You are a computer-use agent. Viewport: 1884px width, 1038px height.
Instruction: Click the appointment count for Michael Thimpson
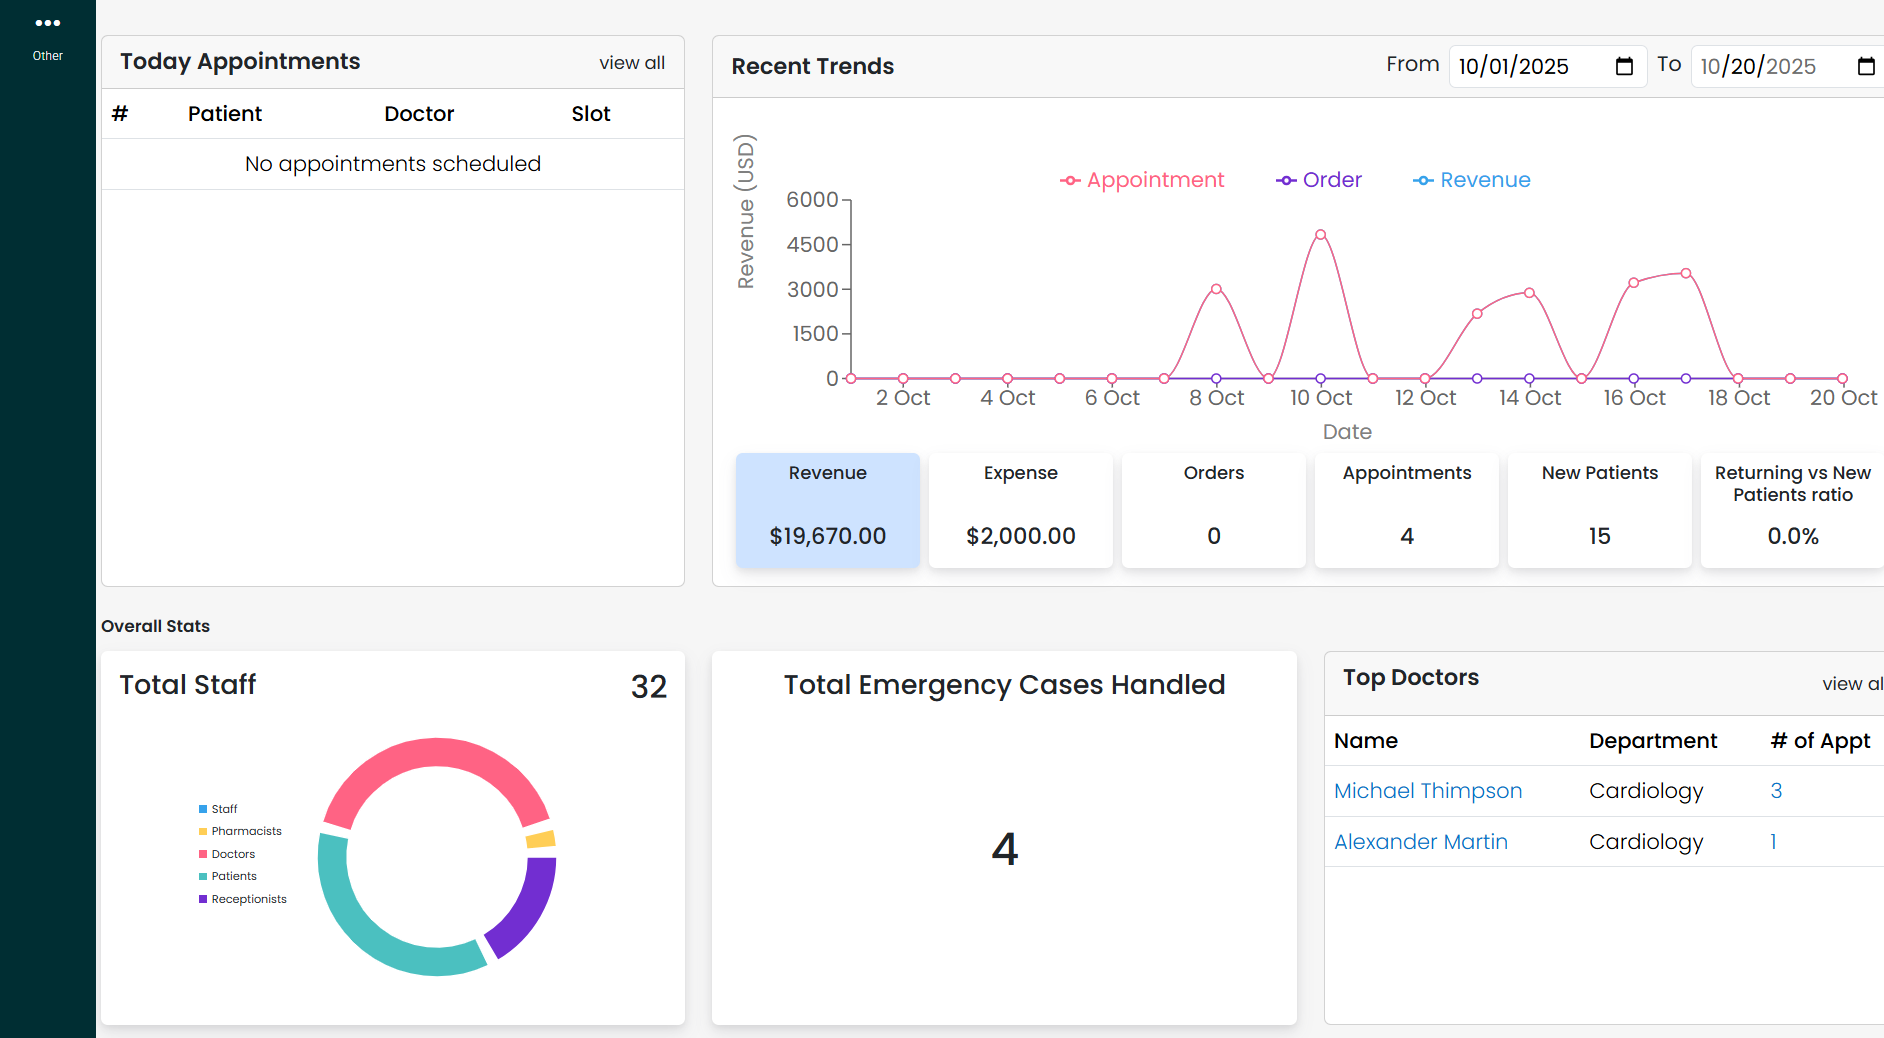(1775, 790)
